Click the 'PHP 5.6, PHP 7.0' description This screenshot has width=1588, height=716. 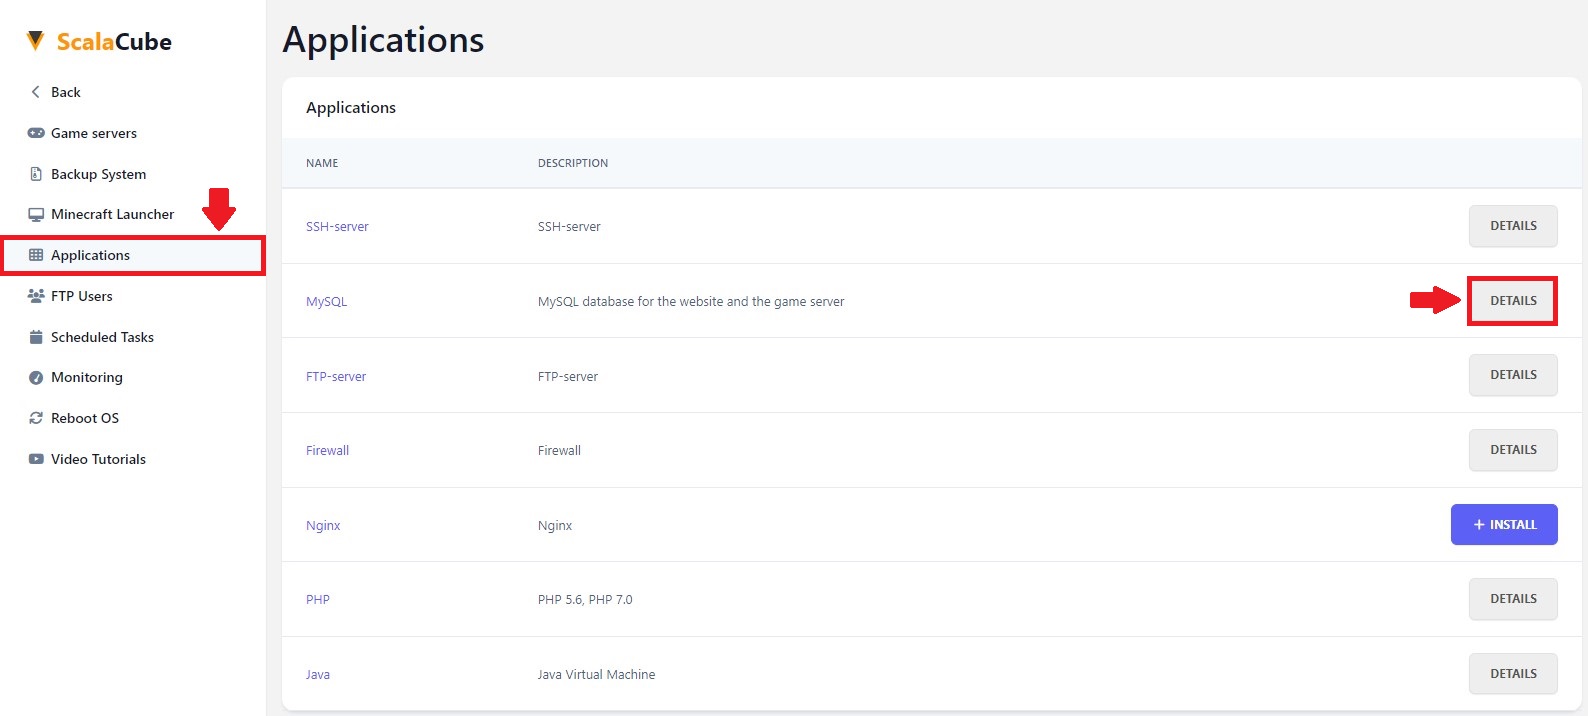pyautogui.click(x=585, y=600)
